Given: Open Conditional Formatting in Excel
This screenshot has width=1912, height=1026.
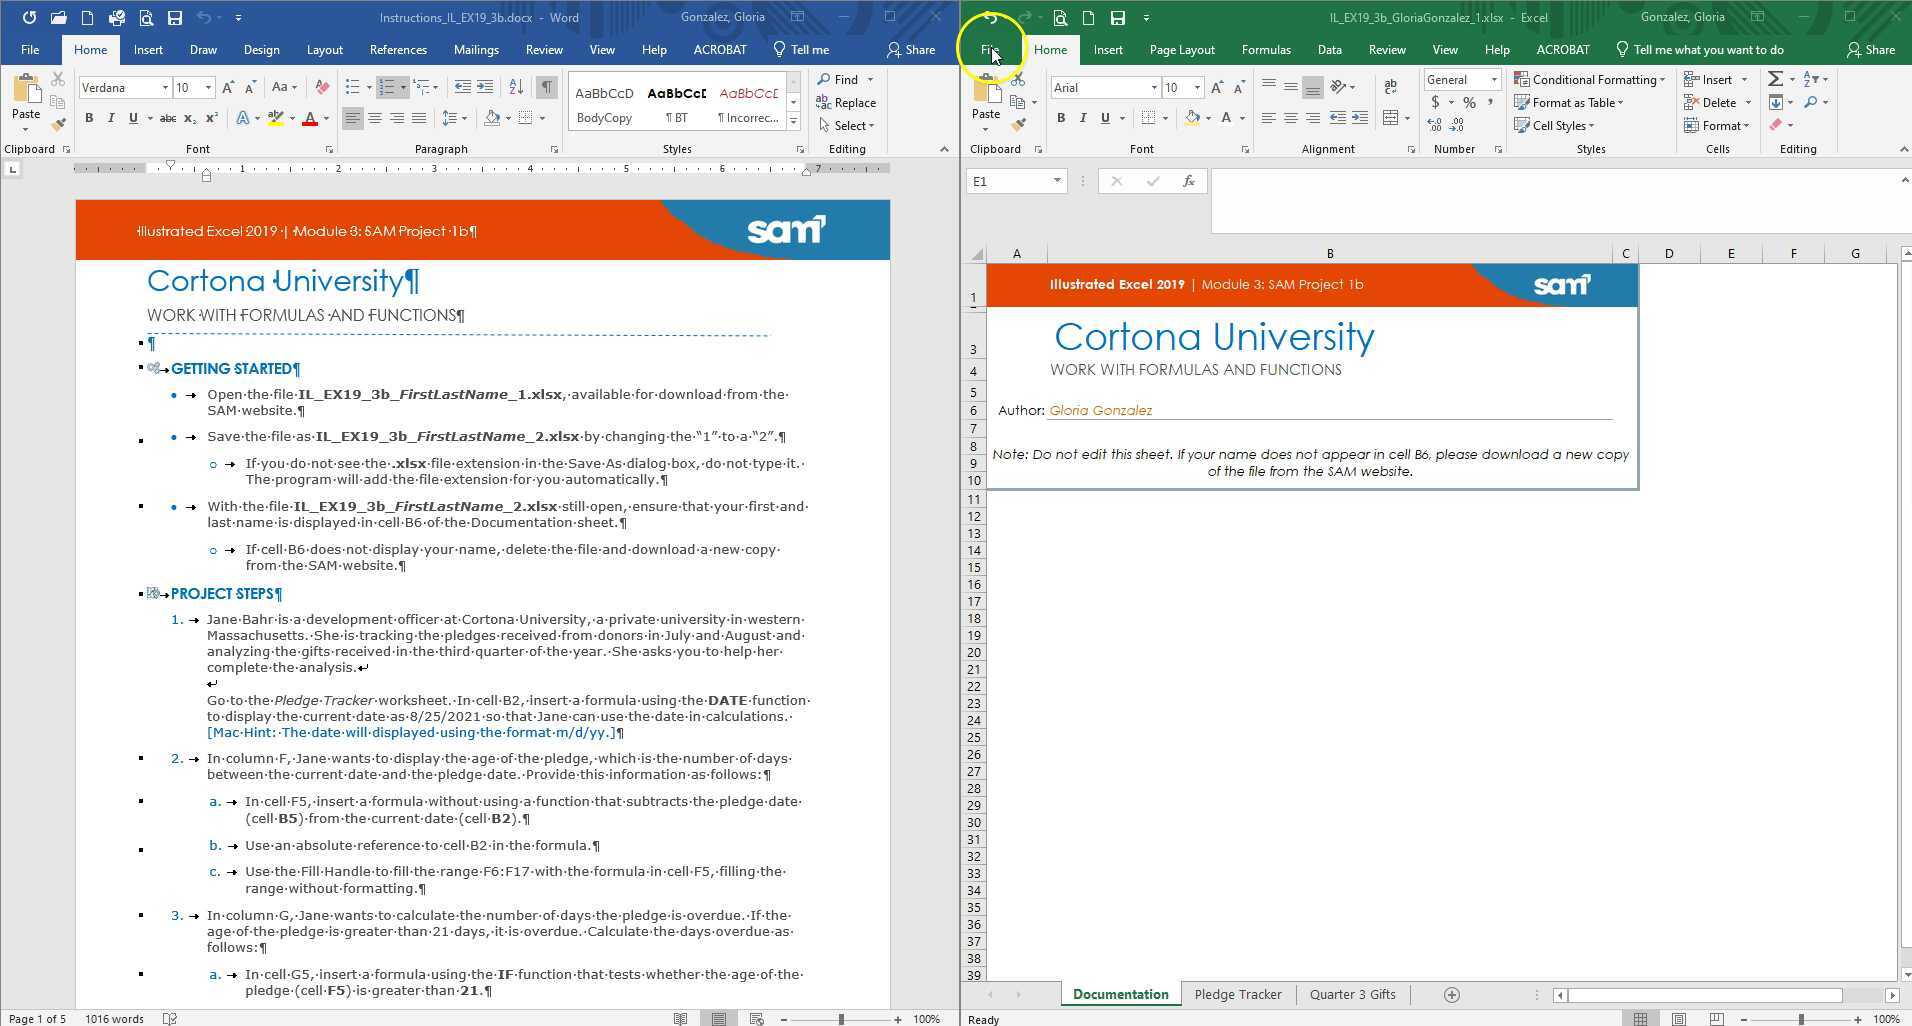Looking at the screenshot, I should point(1589,80).
